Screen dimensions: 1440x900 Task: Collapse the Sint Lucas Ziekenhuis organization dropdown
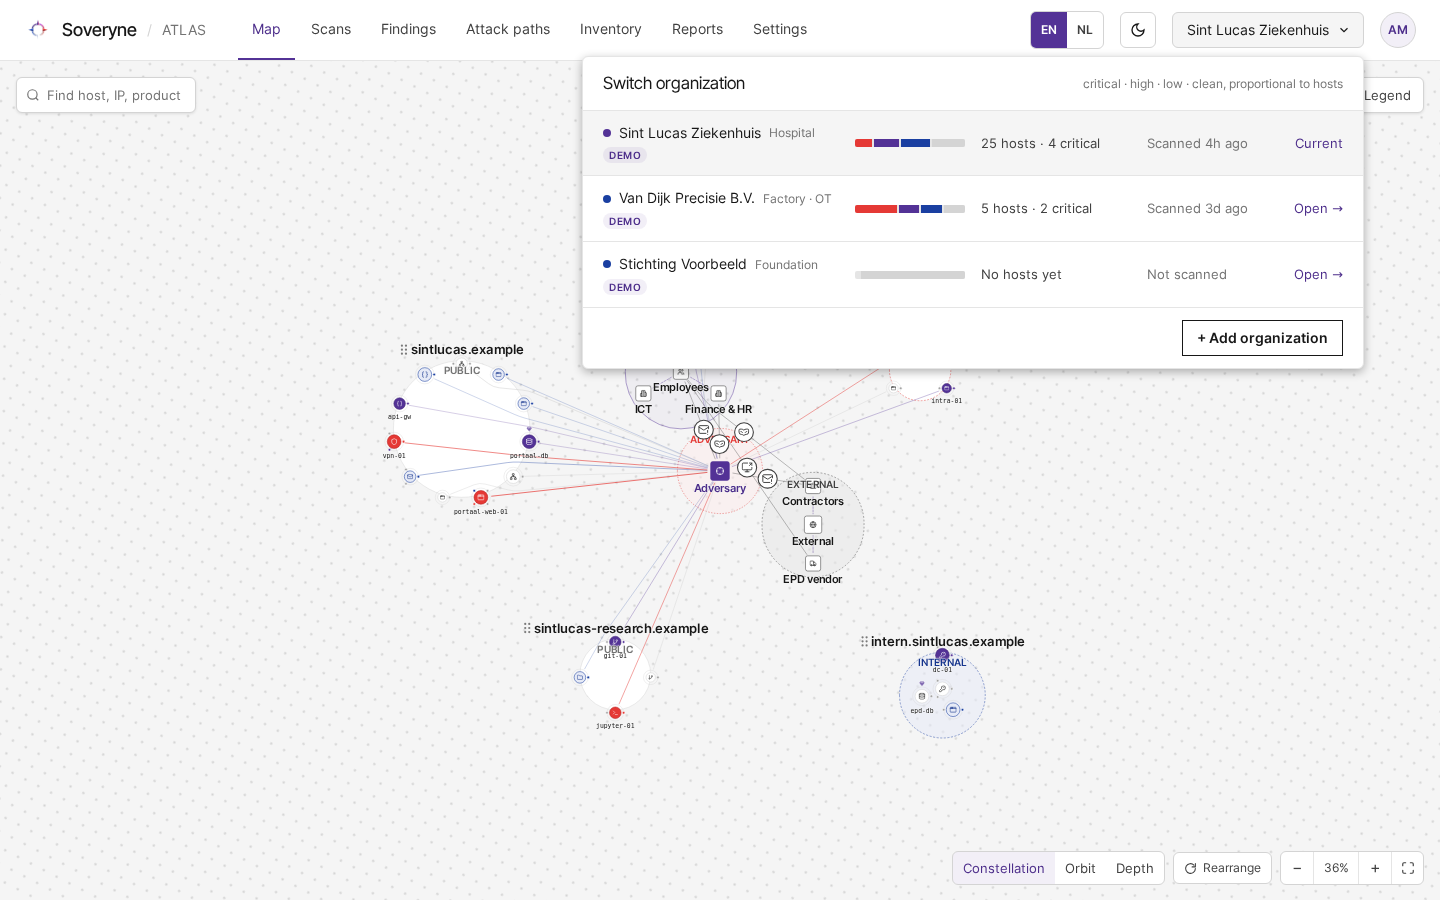[x=1268, y=30]
